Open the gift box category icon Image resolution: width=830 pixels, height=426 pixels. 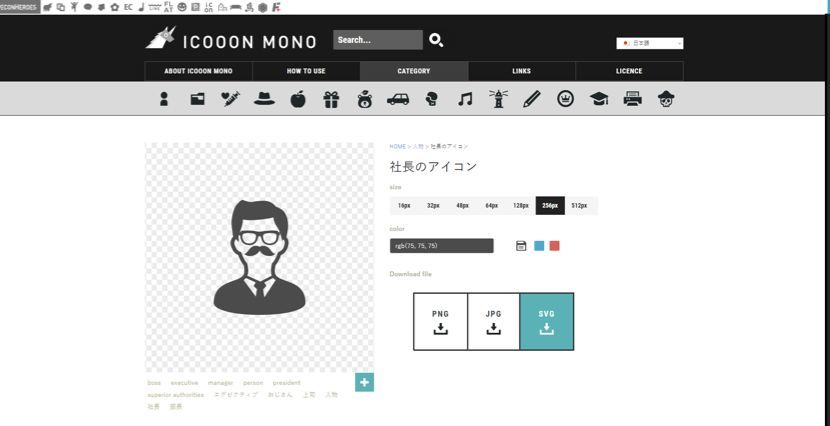point(331,99)
